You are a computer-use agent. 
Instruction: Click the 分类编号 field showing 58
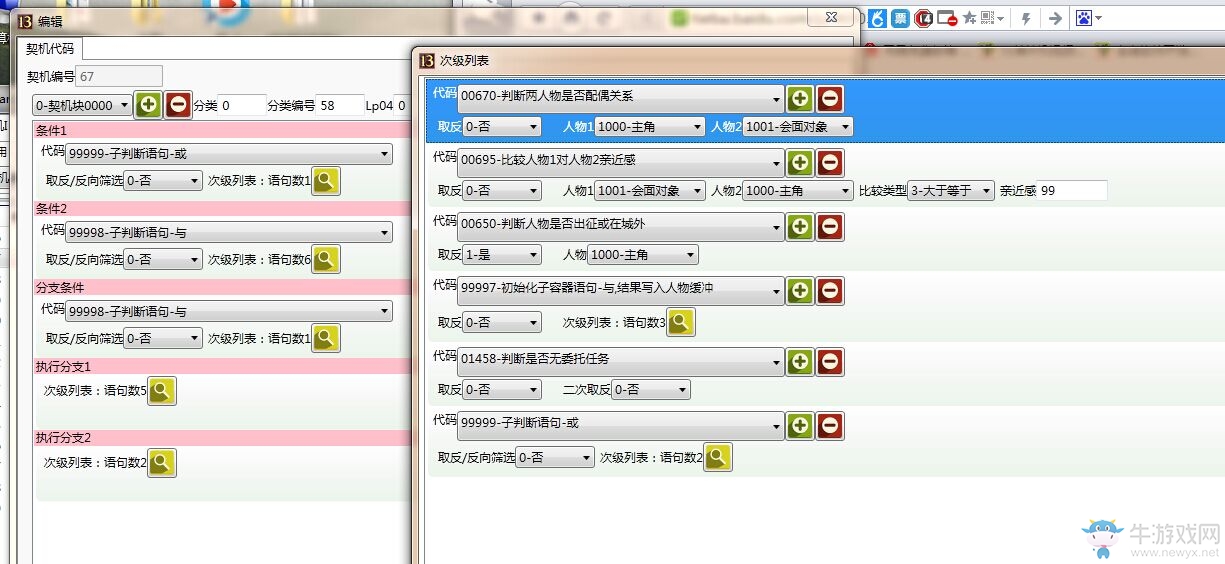341,105
